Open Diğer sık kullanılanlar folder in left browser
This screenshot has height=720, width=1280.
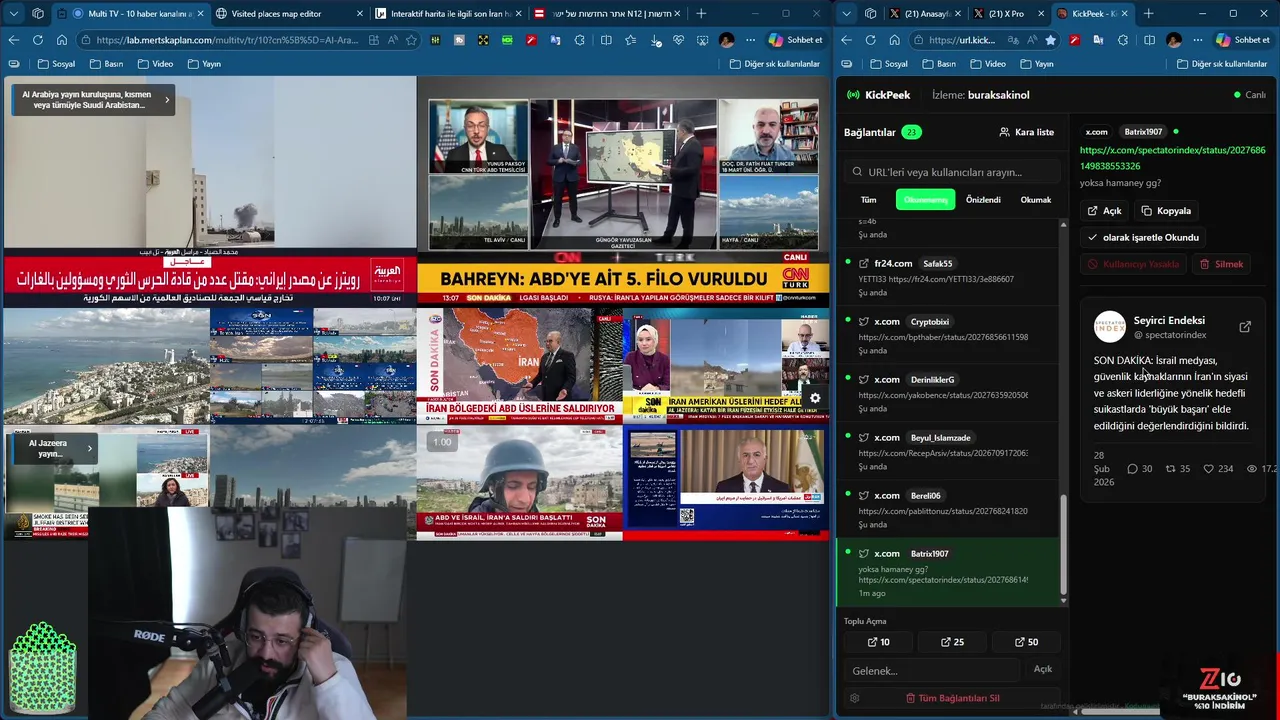774,64
